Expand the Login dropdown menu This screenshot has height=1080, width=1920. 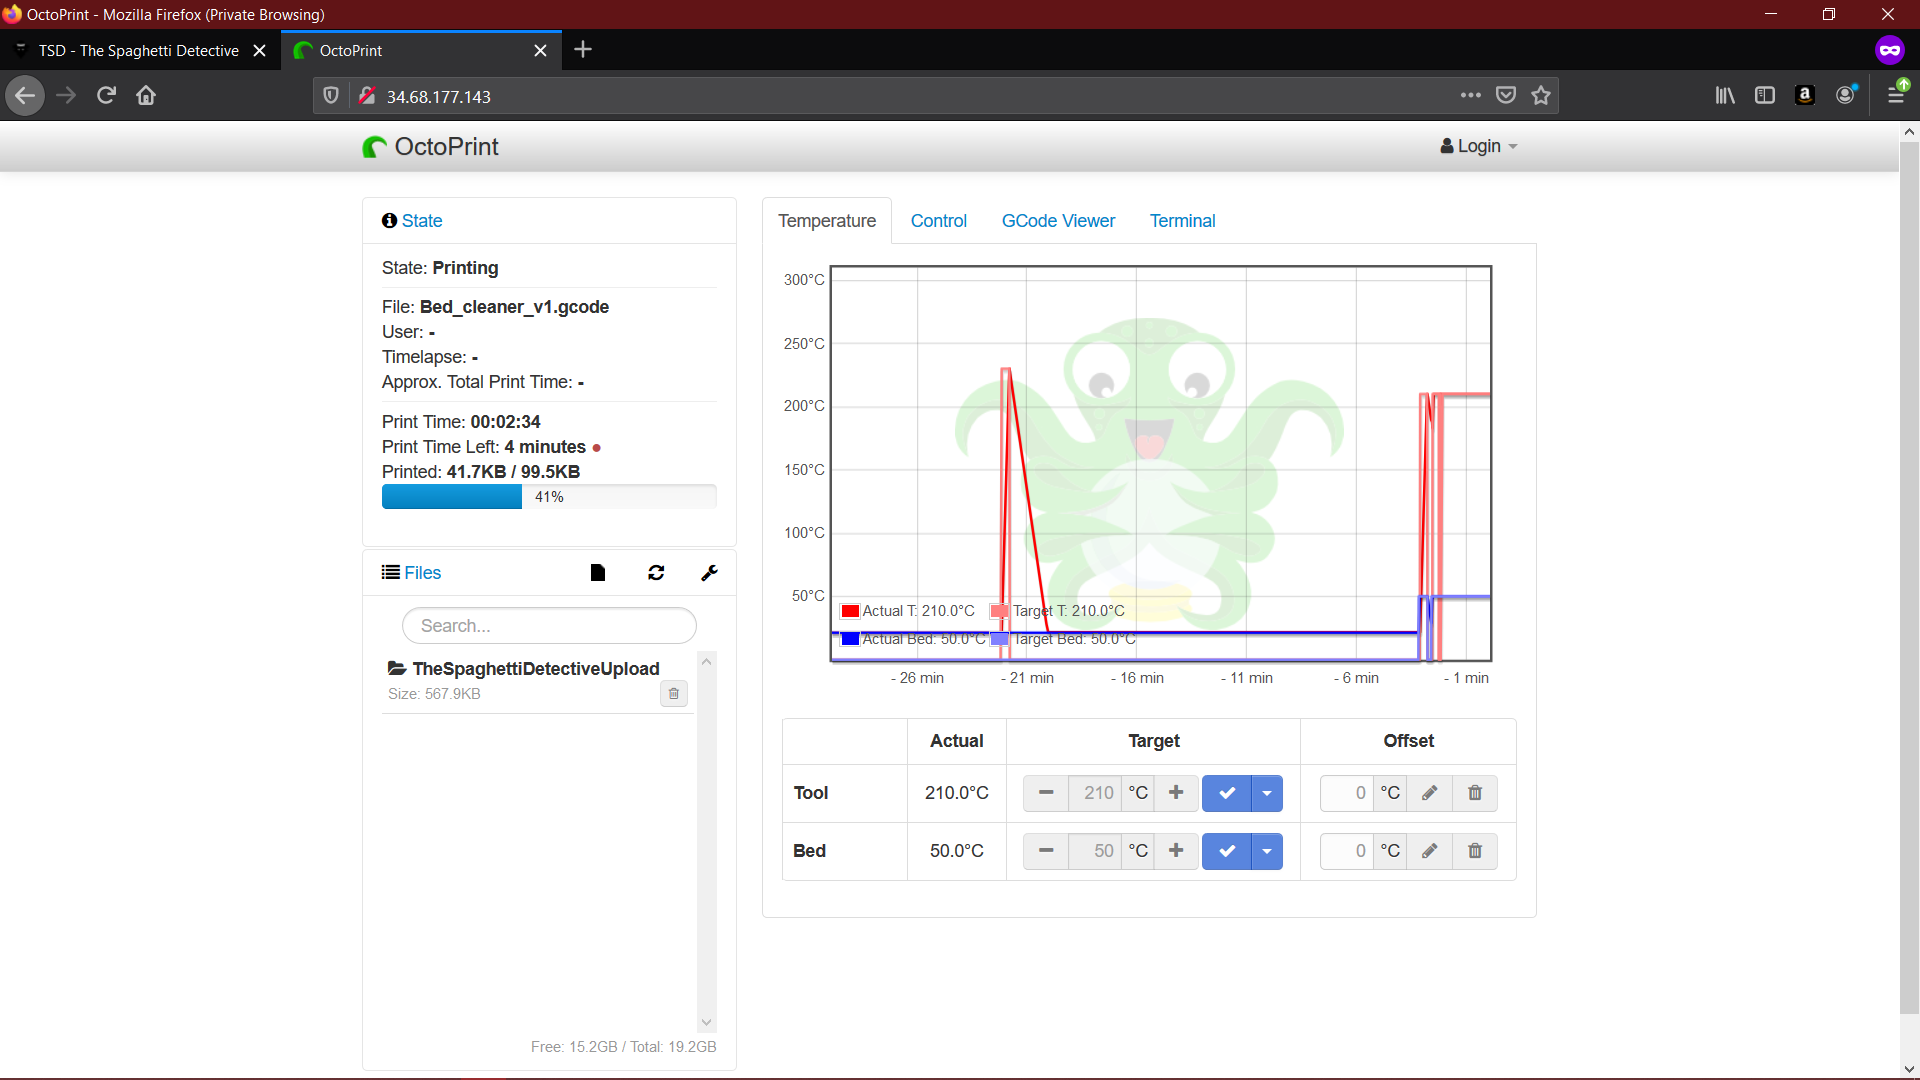[1479, 146]
